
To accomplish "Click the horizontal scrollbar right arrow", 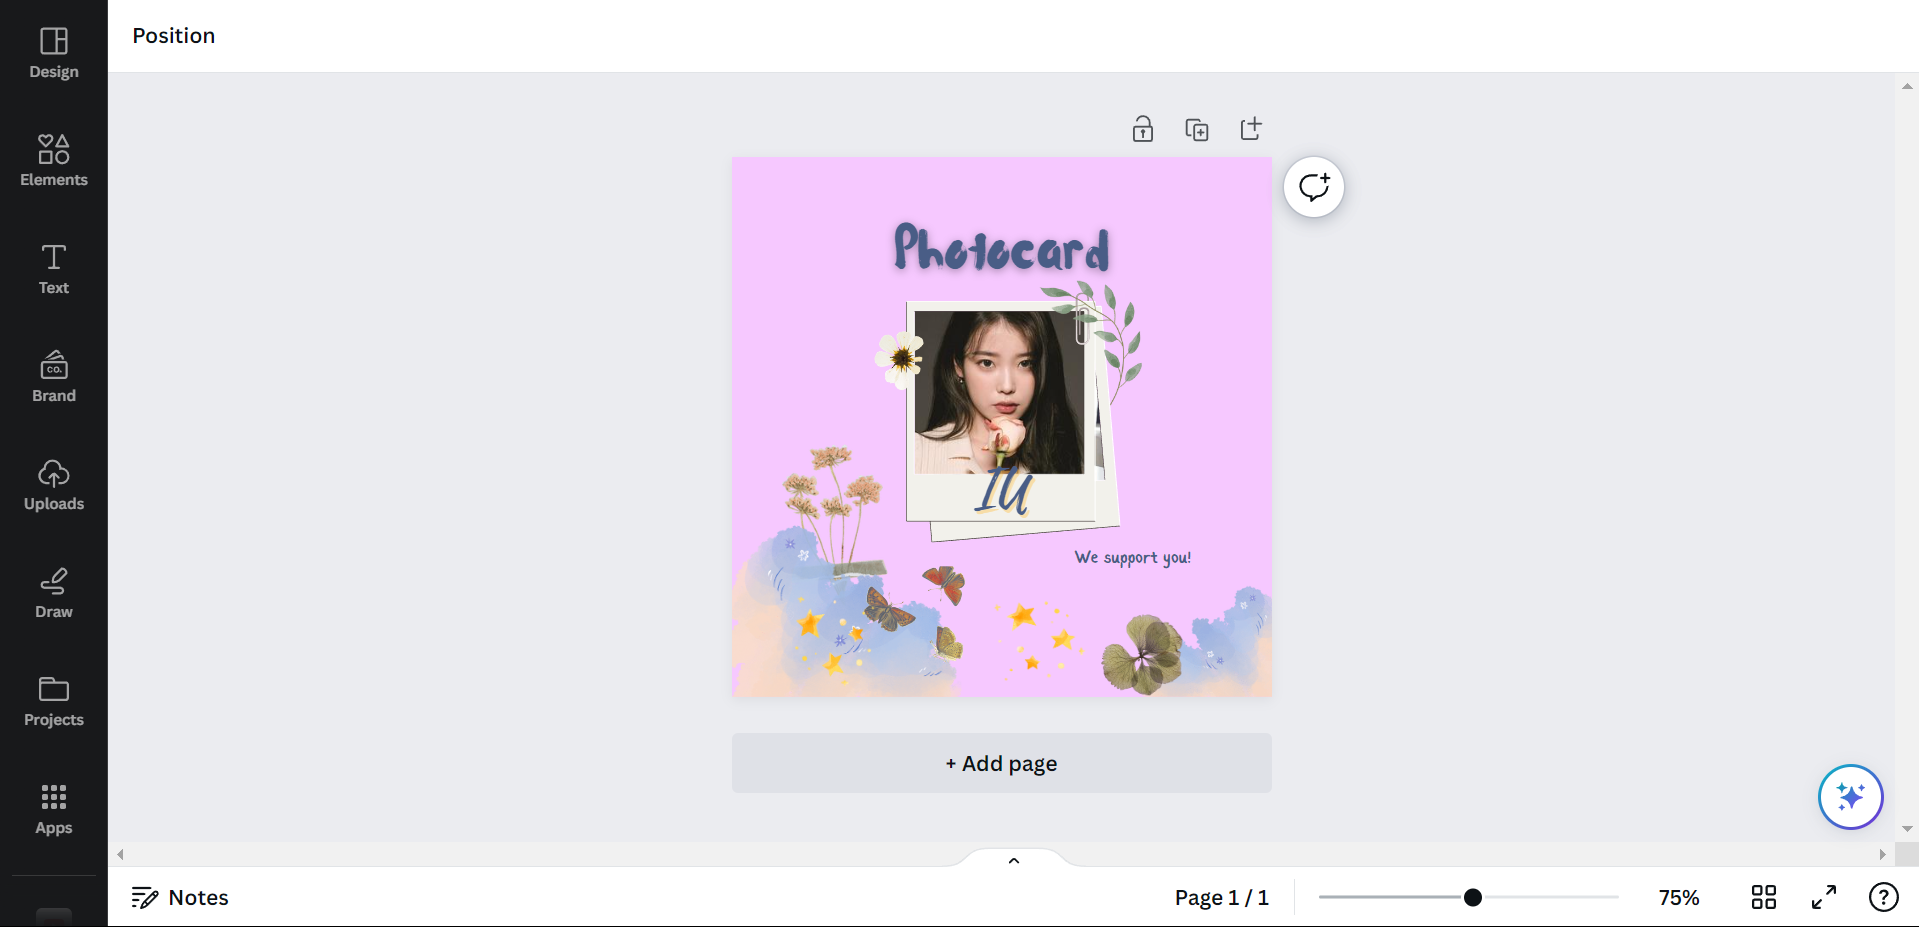I will tap(1882, 854).
